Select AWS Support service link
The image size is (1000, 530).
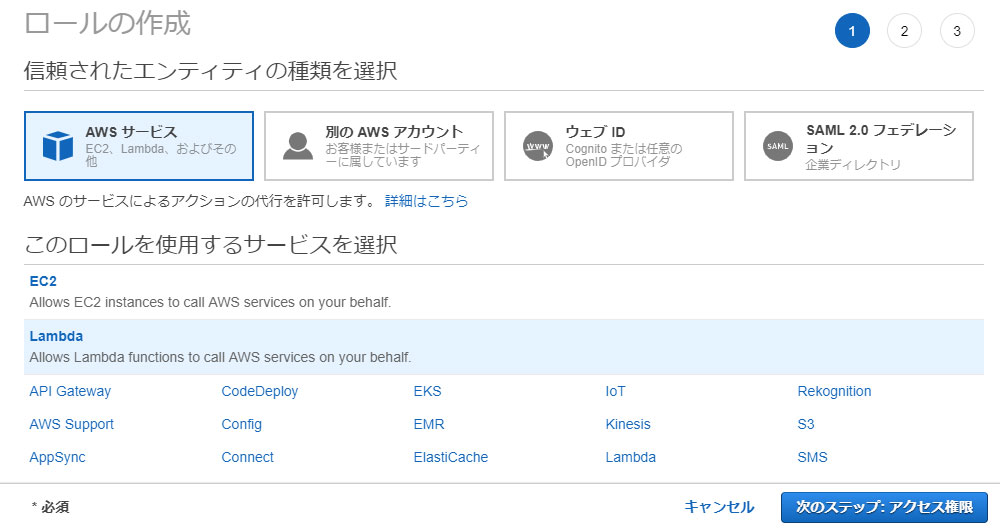pyautogui.click(x=71, y=424)
